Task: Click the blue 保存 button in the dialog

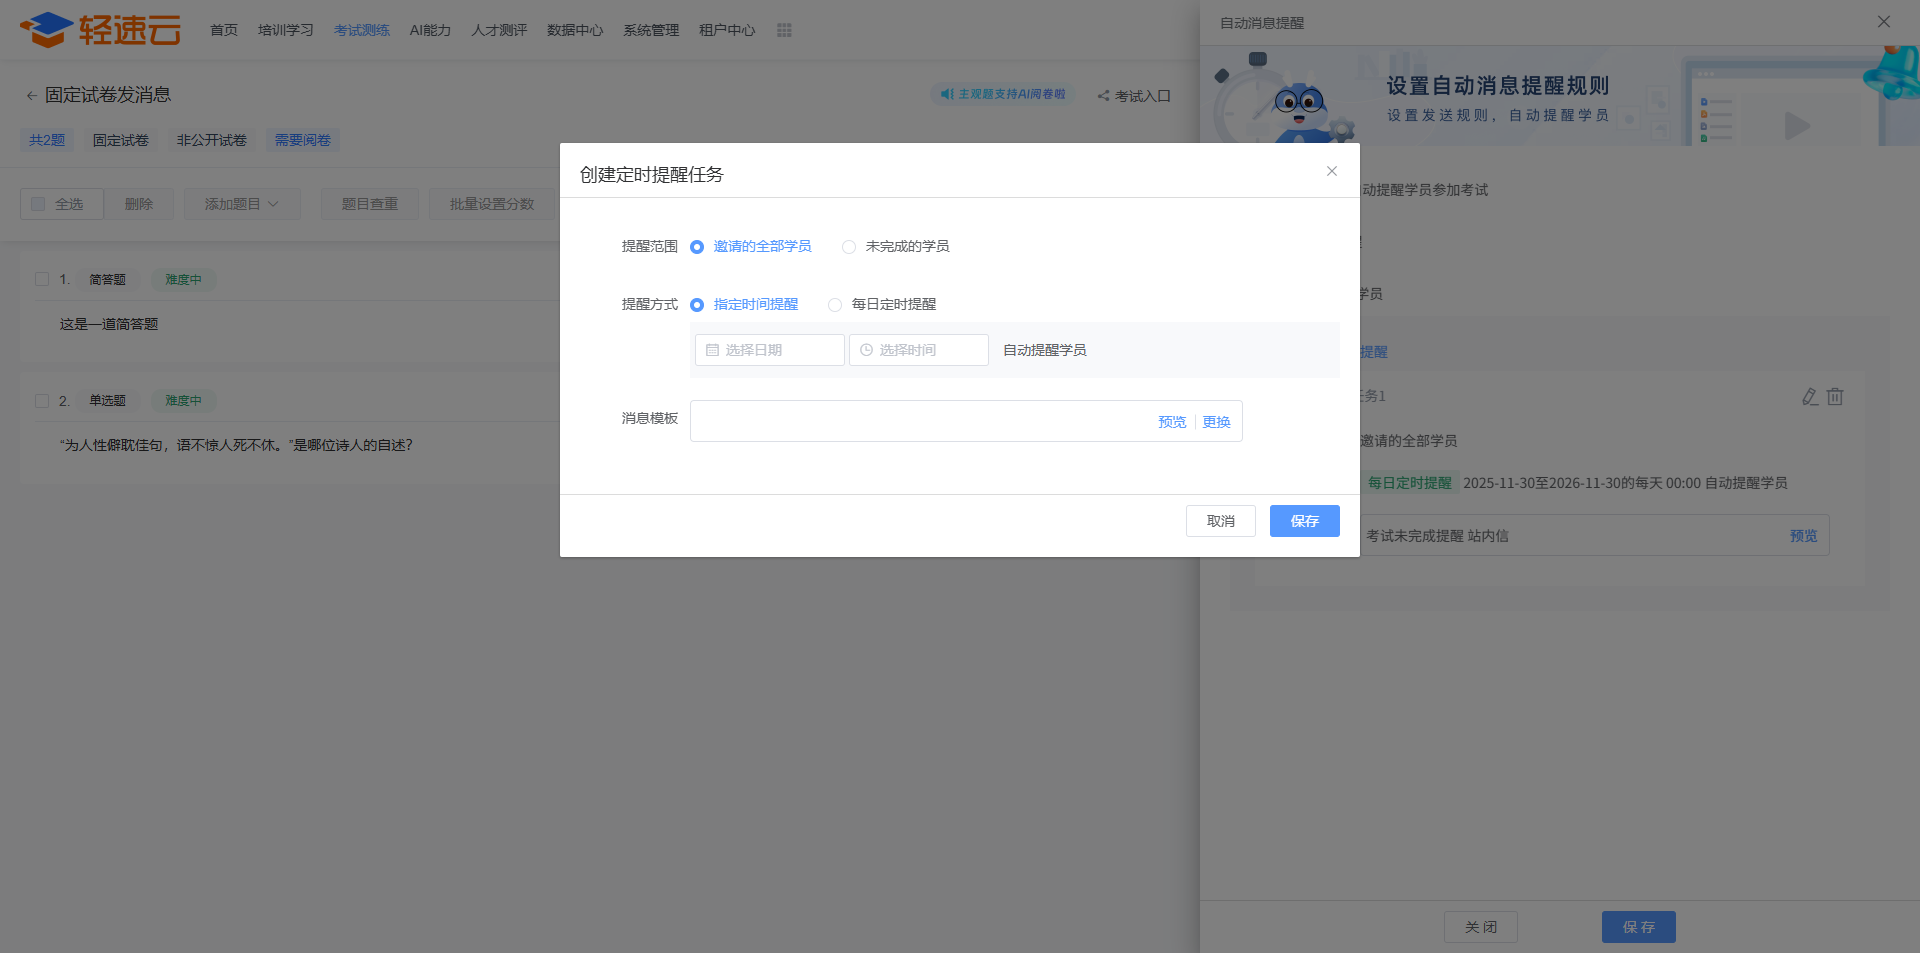Action: click(x=1304, y=521)
